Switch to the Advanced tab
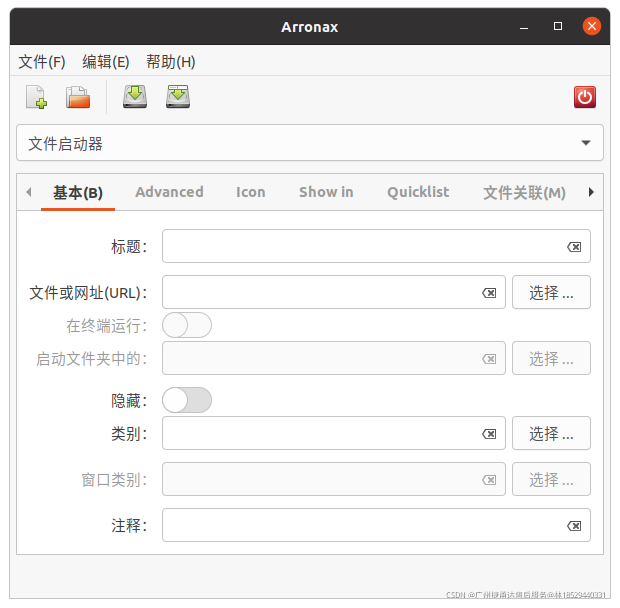Screen dimensions: 620x608 pos(169,192)
